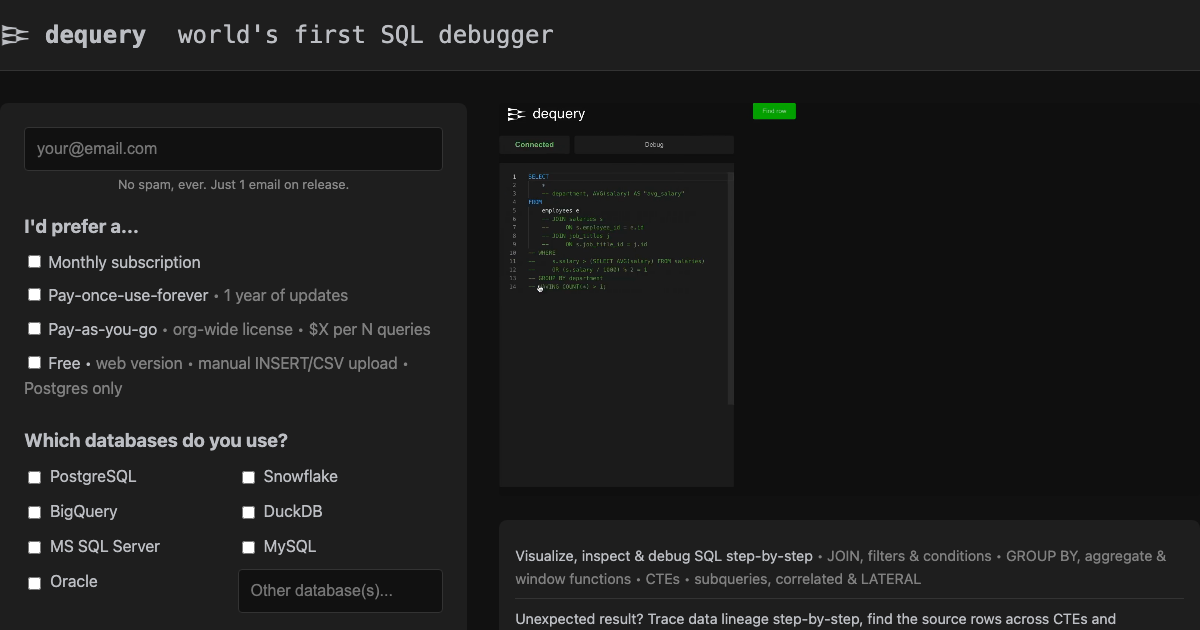Click the 'employees e' line in the editor
Image resolution: width=1200 pixels, height=630 pixels.
pos(559,211)
